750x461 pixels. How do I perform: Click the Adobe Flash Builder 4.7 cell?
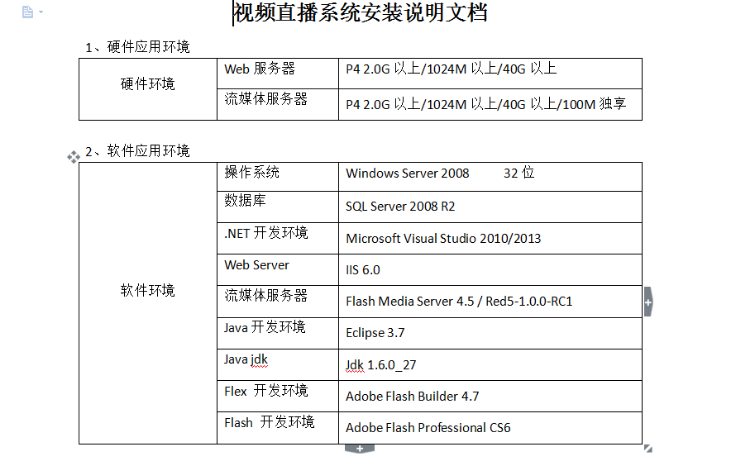(490, 396)
